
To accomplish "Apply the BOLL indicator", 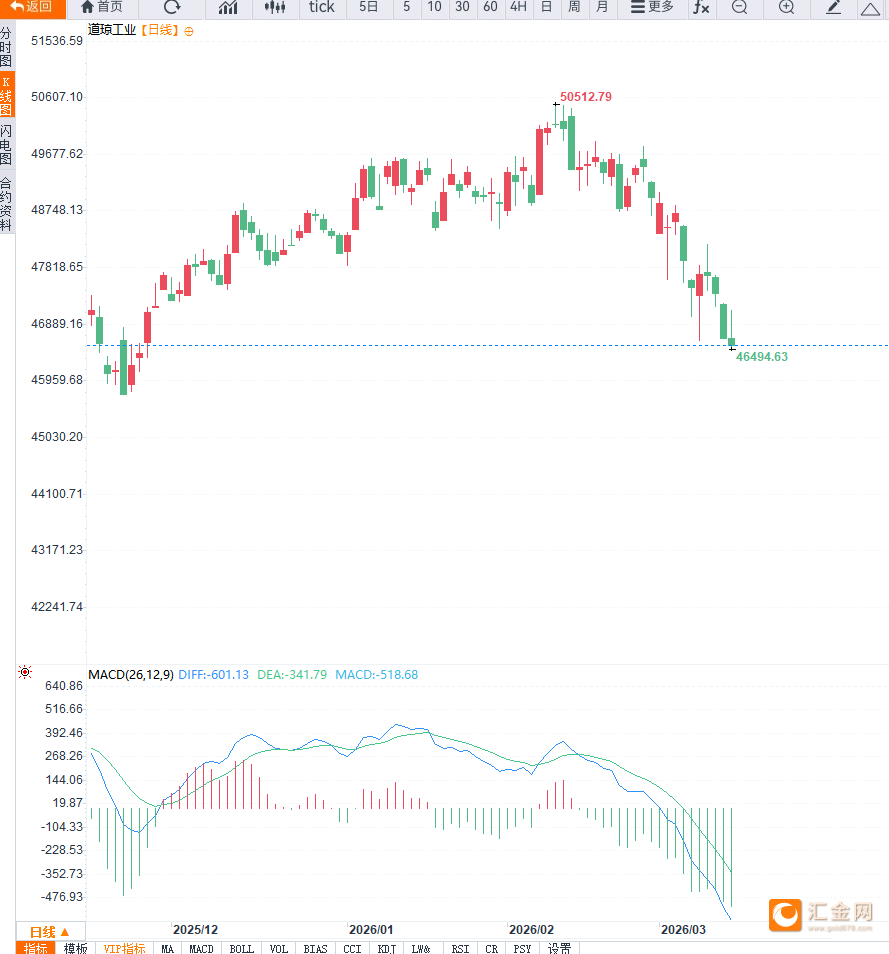I will point(242,948).
